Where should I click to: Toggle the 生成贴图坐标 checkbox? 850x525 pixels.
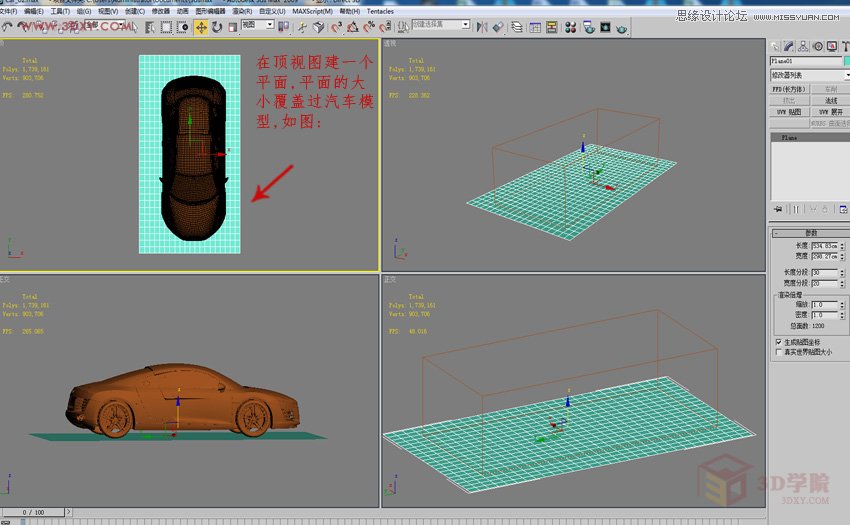point(779,342)
